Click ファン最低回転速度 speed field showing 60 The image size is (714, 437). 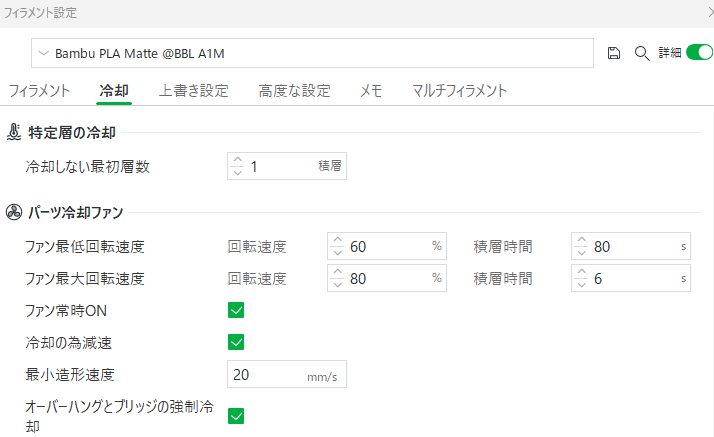pos(387,246)
